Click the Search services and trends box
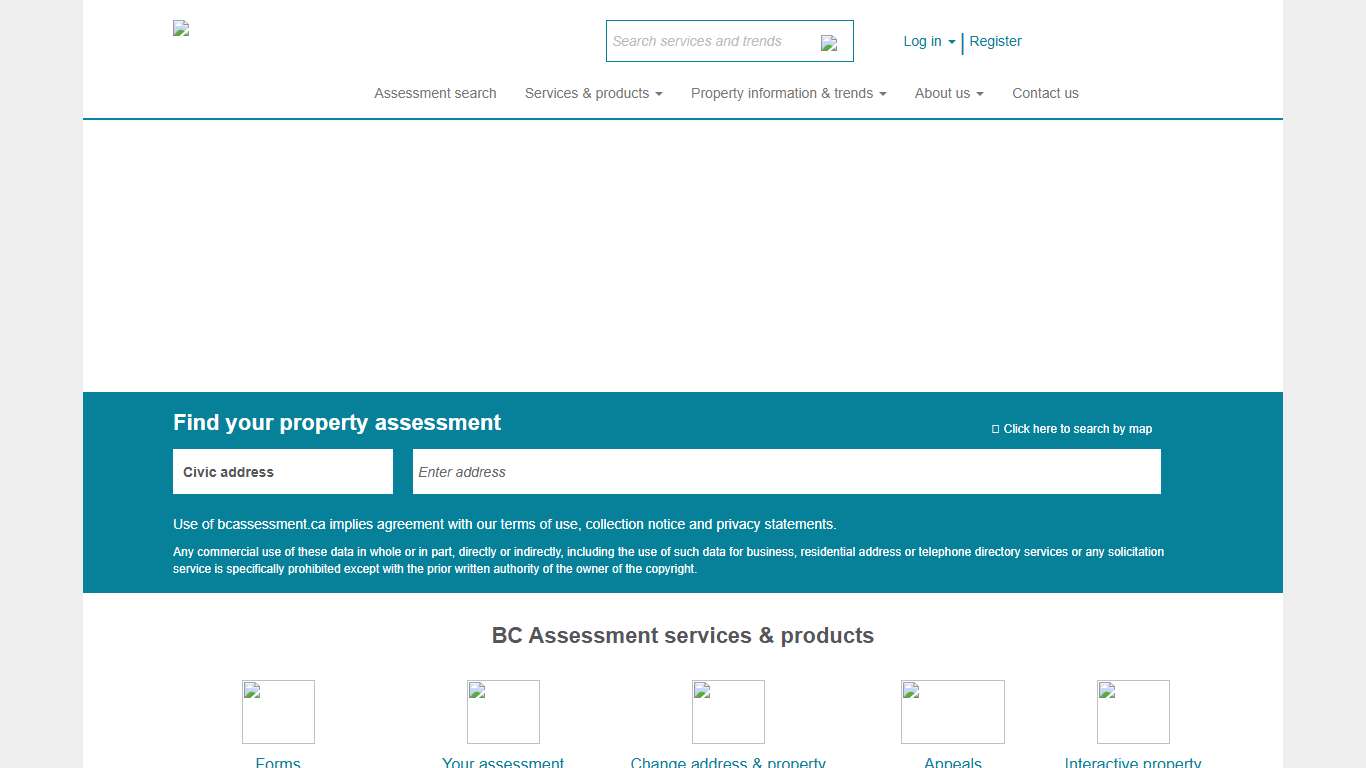The image size is (1366, 768). [x=710, y=41]
